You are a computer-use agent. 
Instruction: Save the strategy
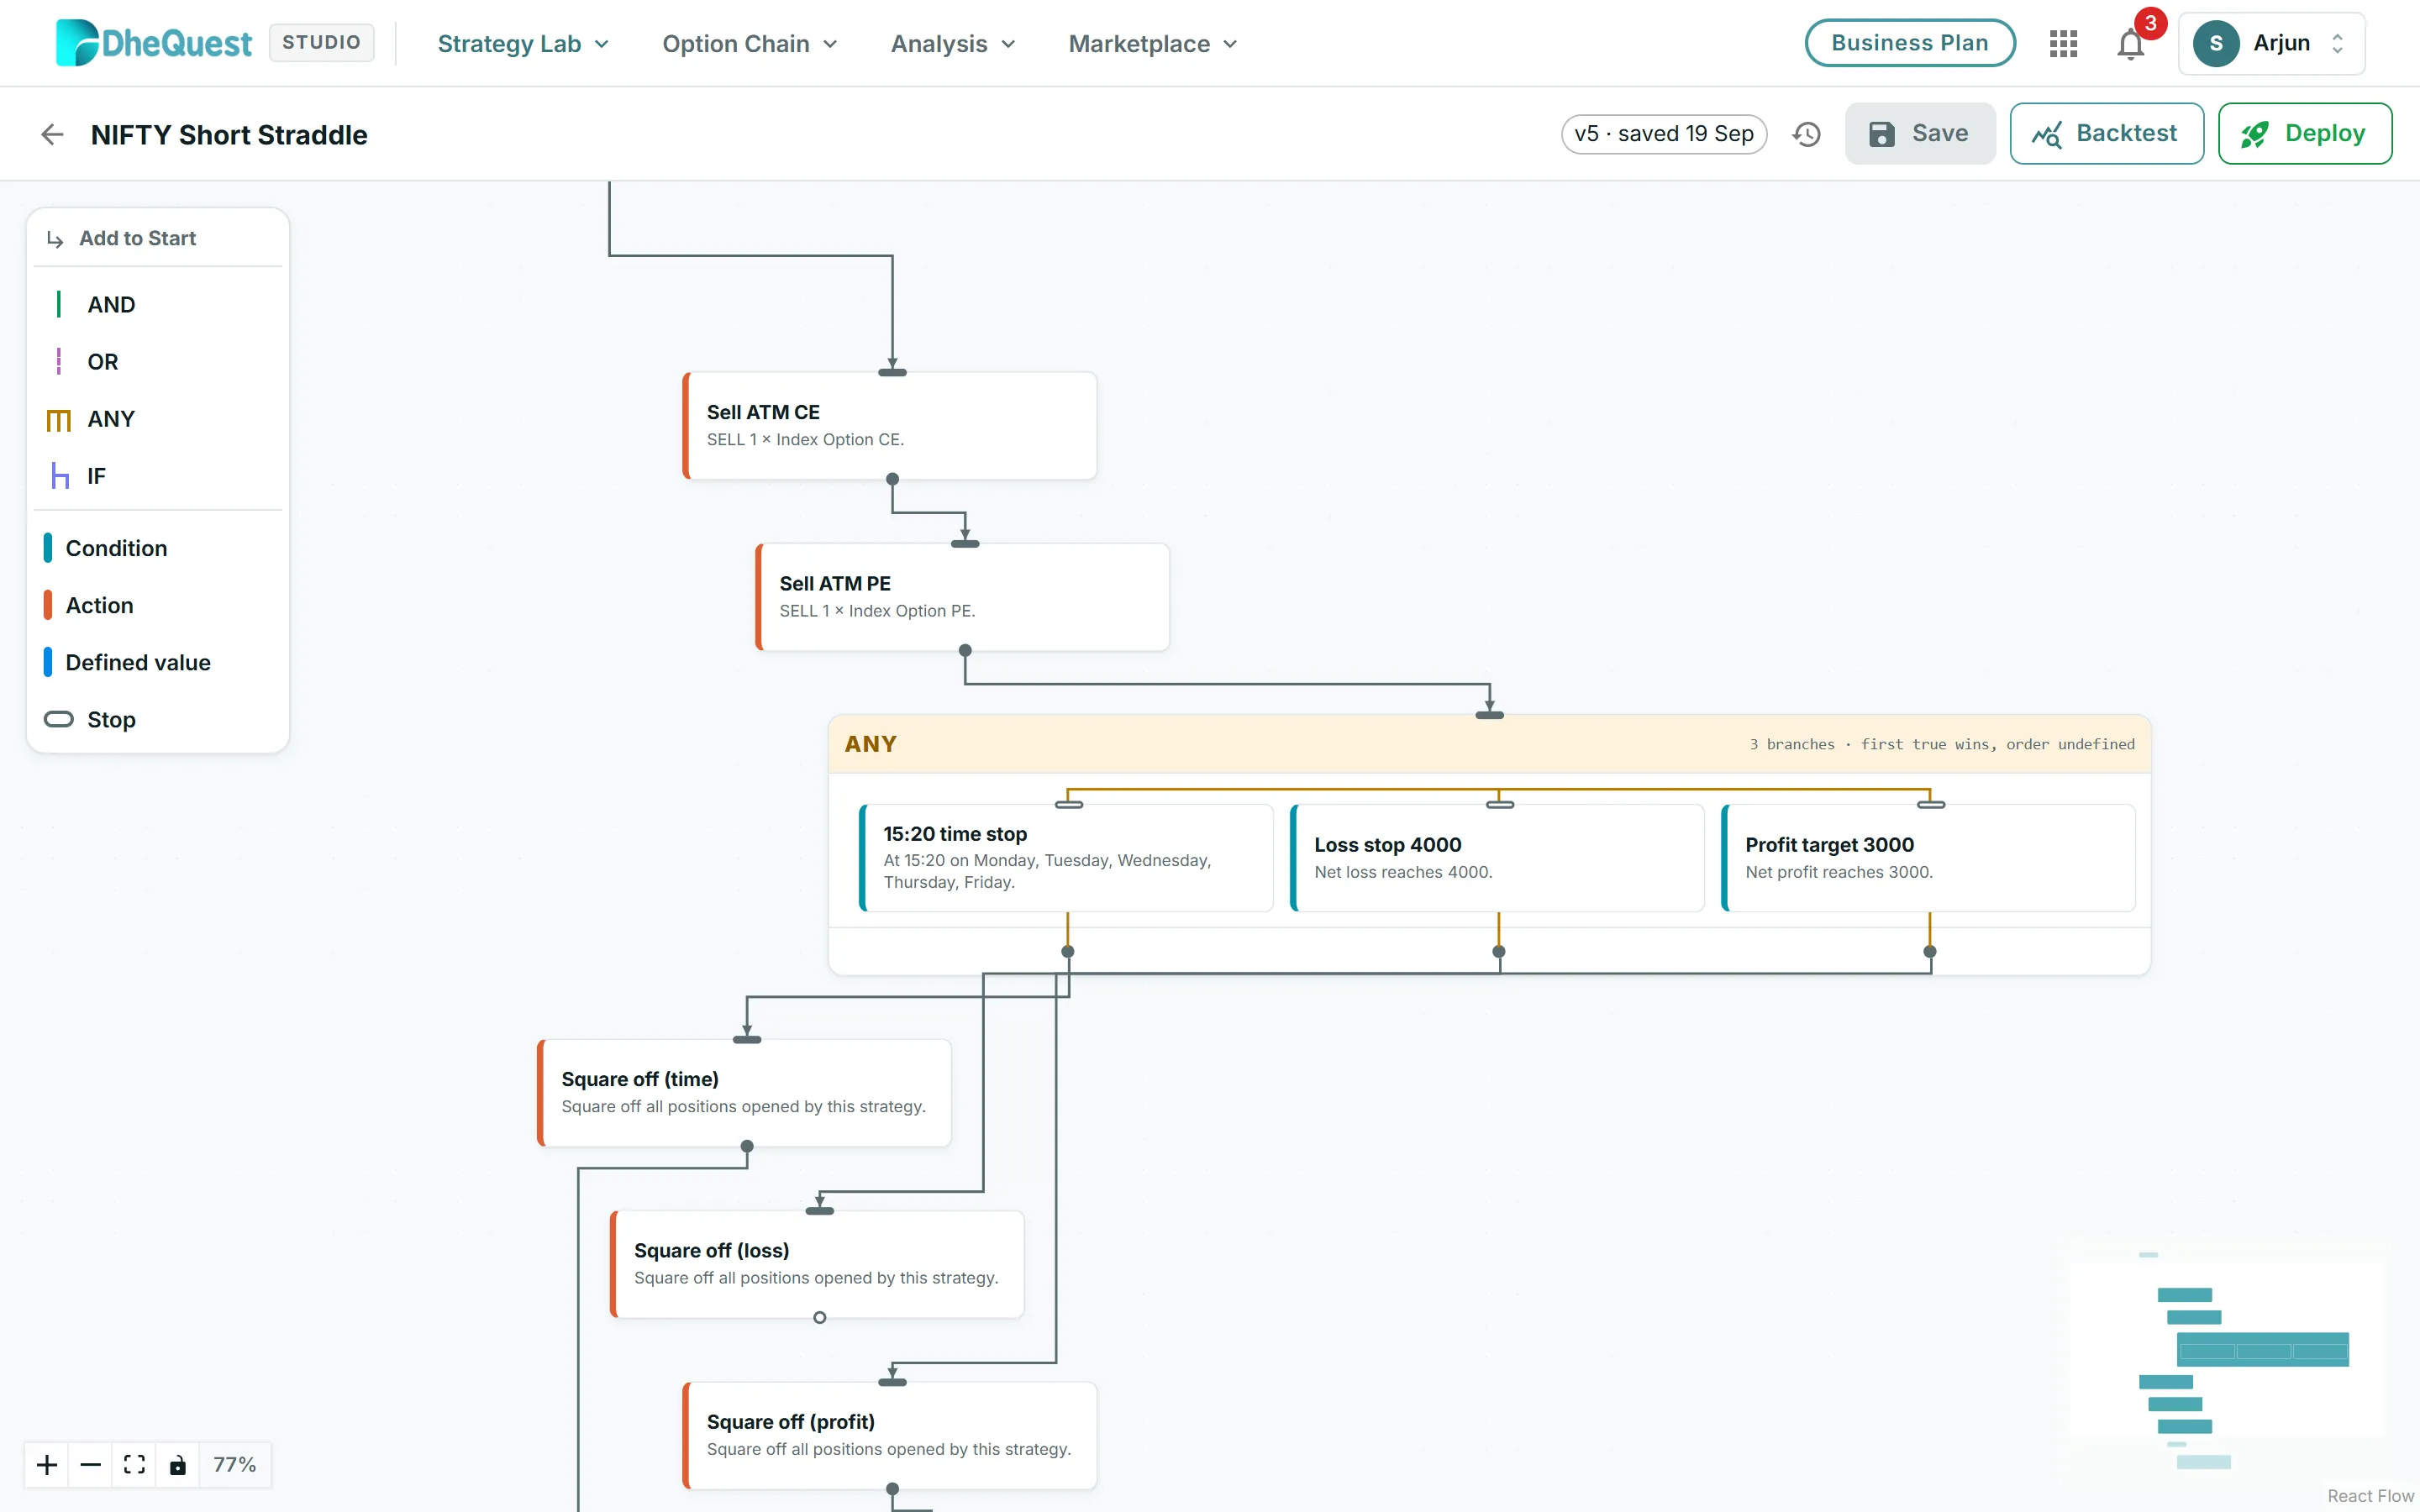pyautogui.click(x=1920, y=133)
